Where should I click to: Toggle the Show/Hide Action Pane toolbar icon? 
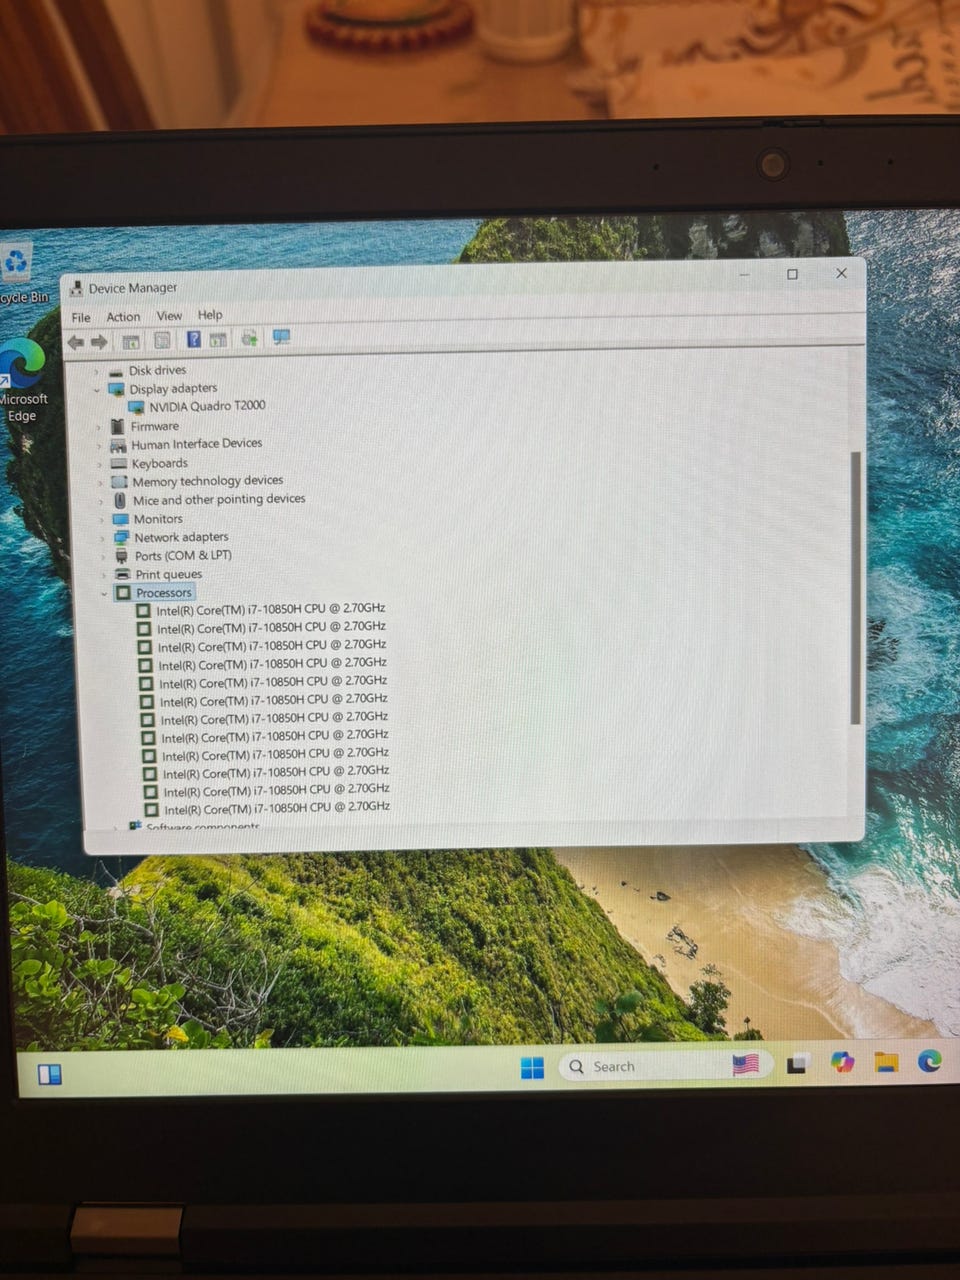pos(218,340)
